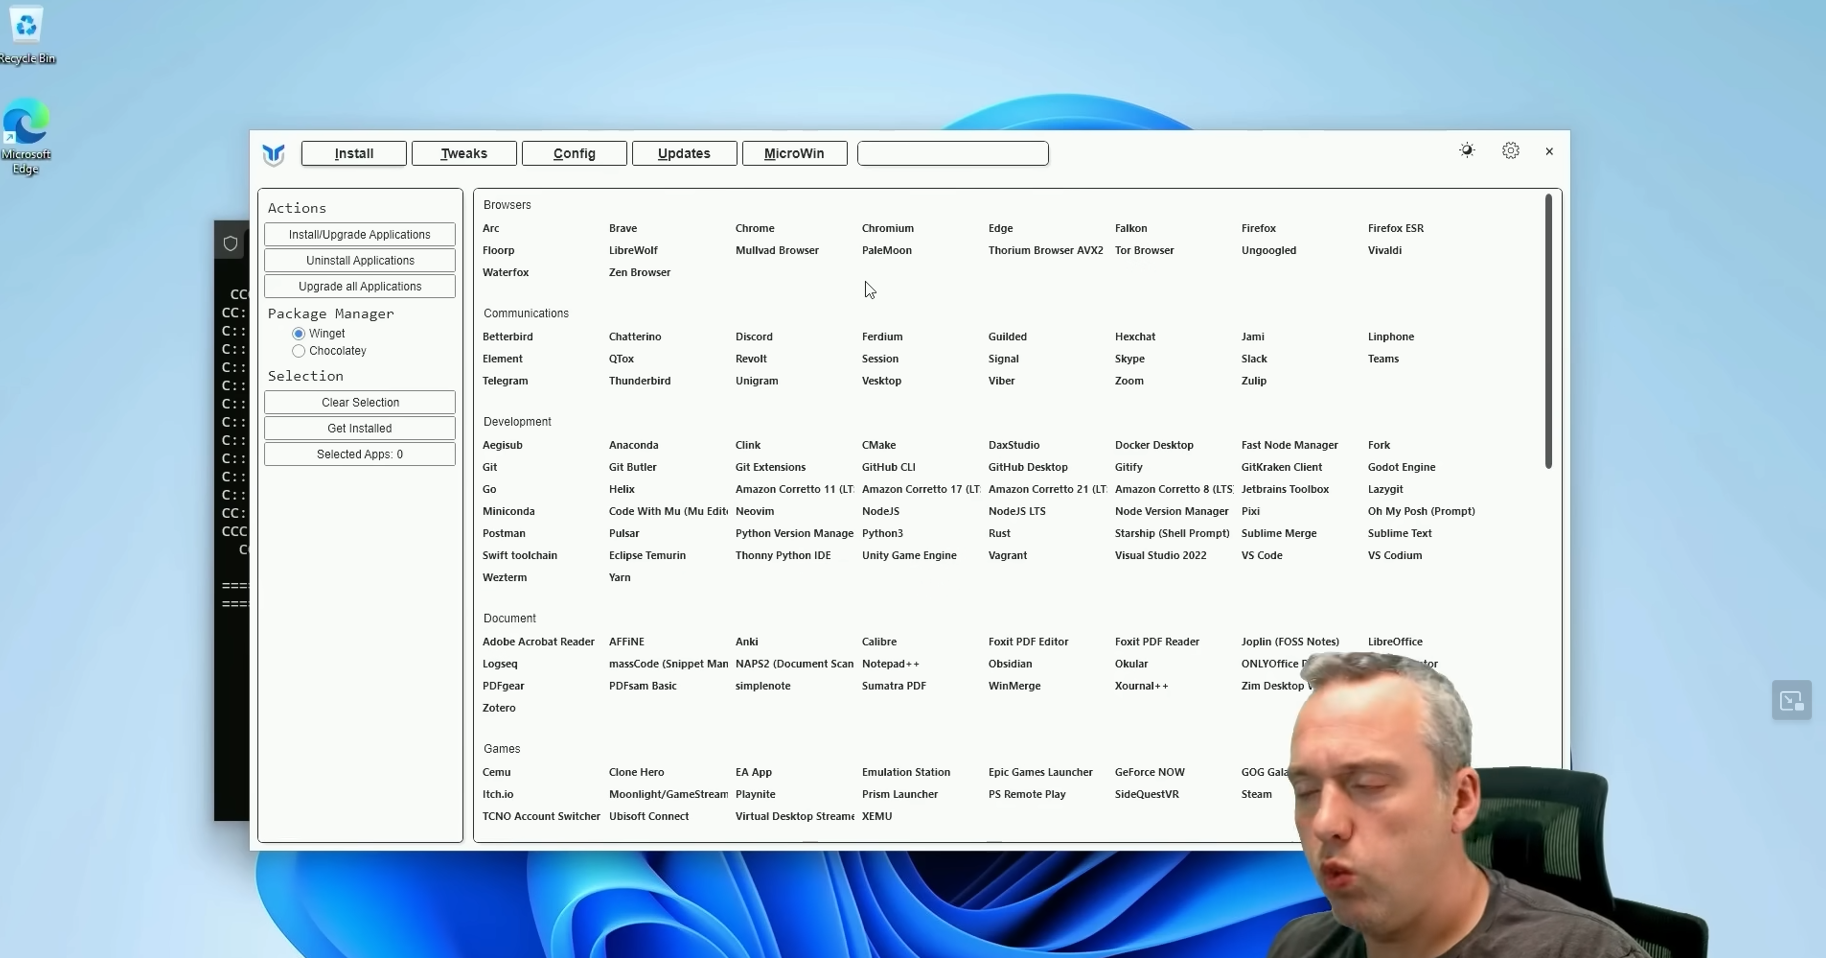Pick Zen Browser in Browsers
This screenshot has height=958, width=1826.
(639, 272)
